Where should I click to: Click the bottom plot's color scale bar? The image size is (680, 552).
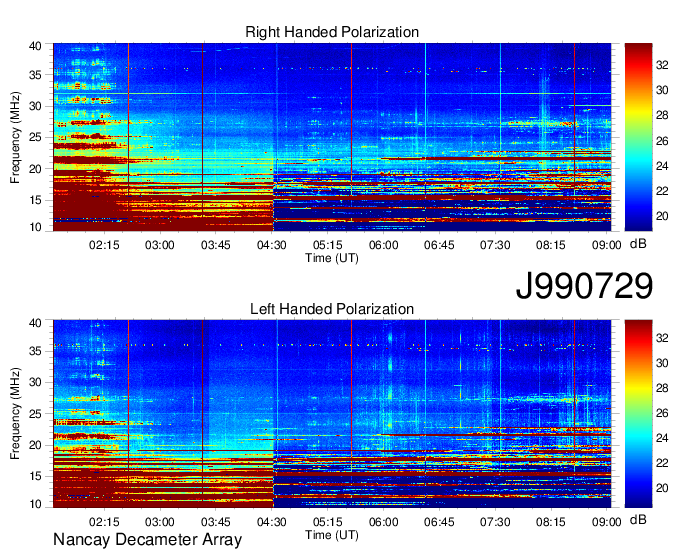tap(638, 414)
